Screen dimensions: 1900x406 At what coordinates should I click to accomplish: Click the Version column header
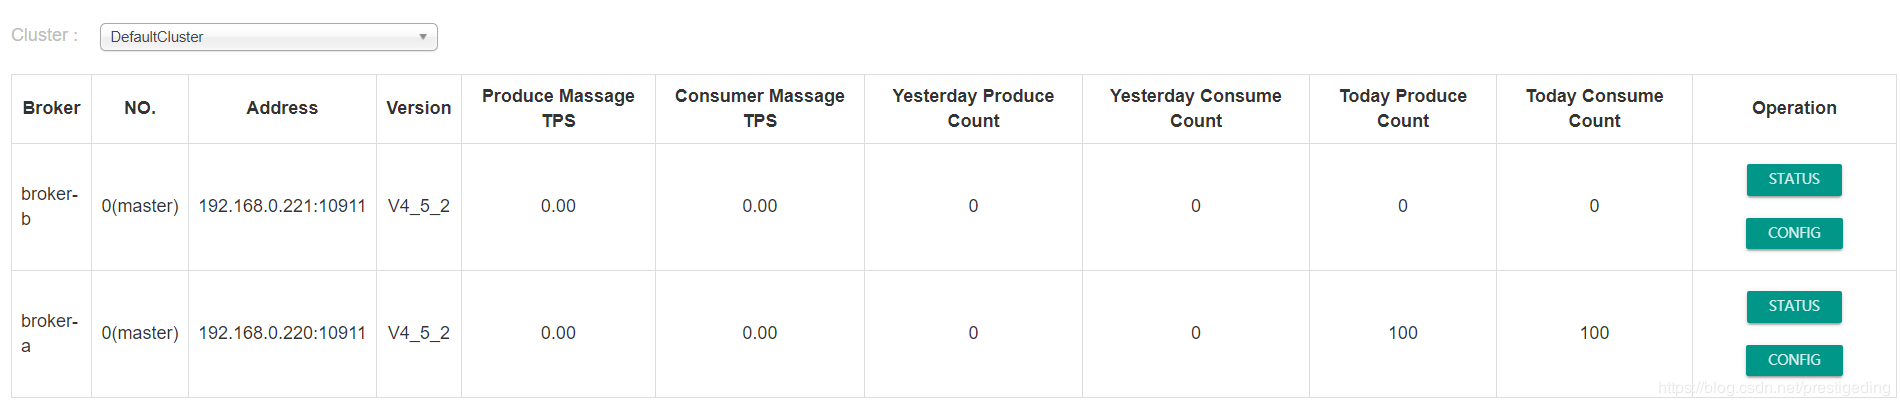click(418, 108)
